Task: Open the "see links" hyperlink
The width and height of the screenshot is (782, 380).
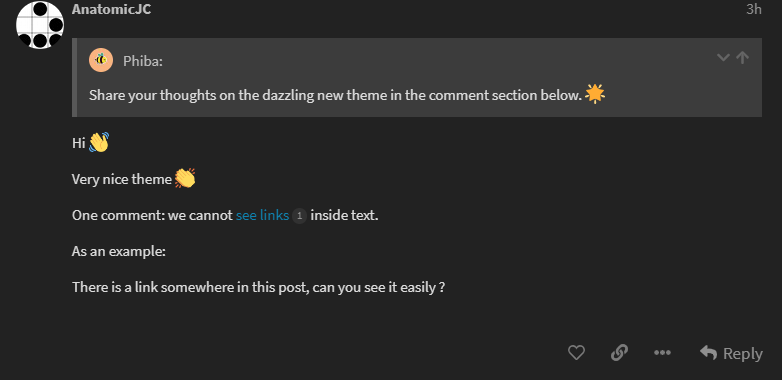Action: [x=262, y=215]
